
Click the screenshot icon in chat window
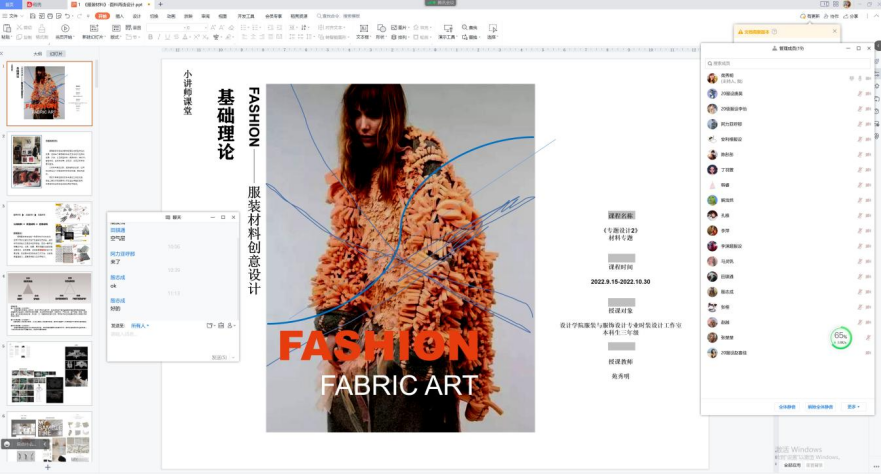pyautogui.click(x=221, y=325)
